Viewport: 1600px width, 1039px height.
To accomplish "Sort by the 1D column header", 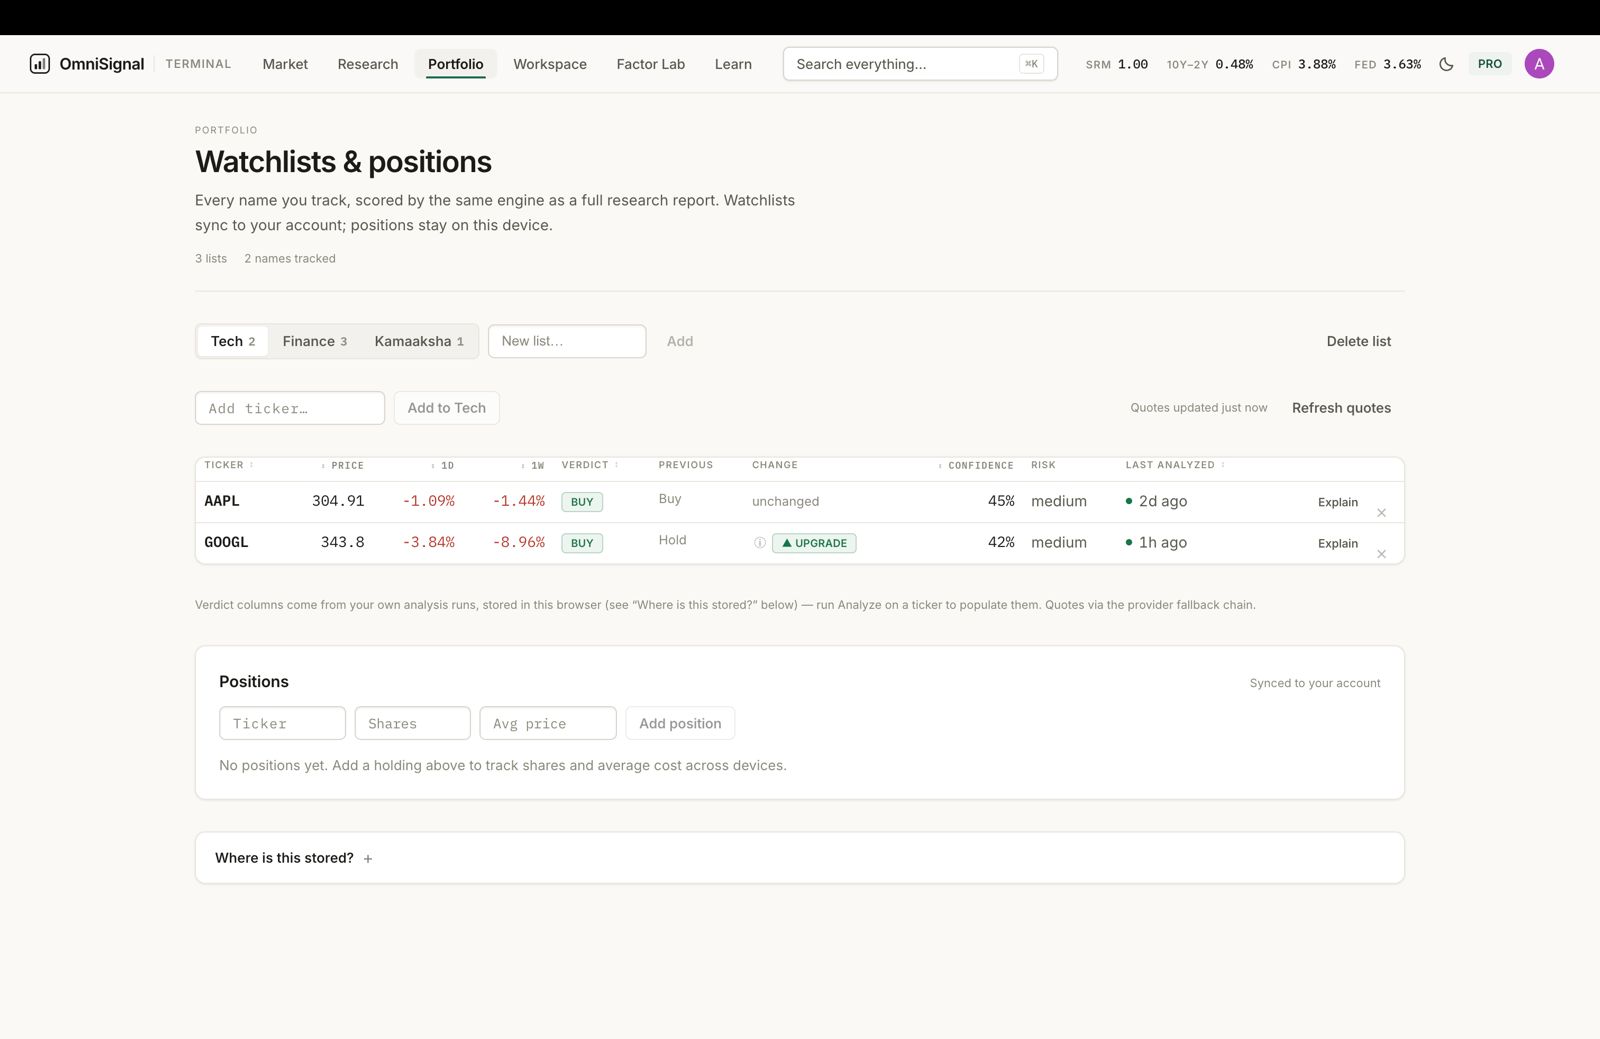I will point(442,466).
